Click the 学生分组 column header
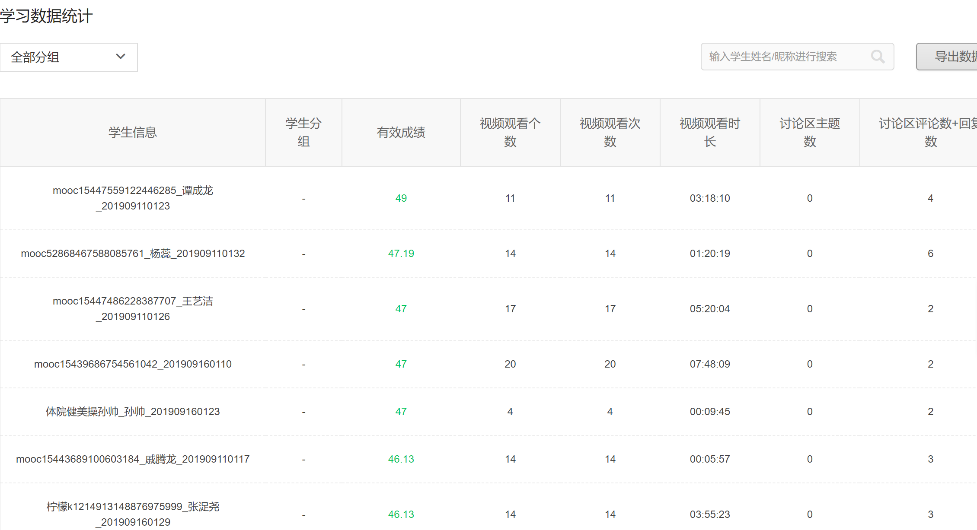Screen dimensions: 977x530 tap(303, 132)
